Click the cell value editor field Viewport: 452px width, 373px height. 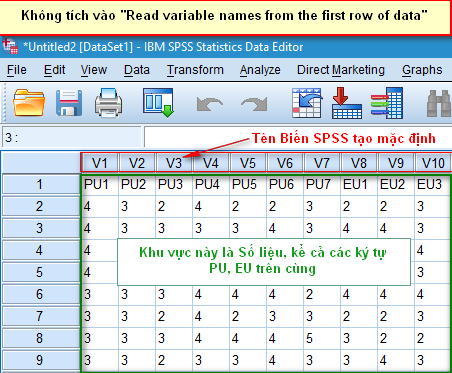coord(298,137)
